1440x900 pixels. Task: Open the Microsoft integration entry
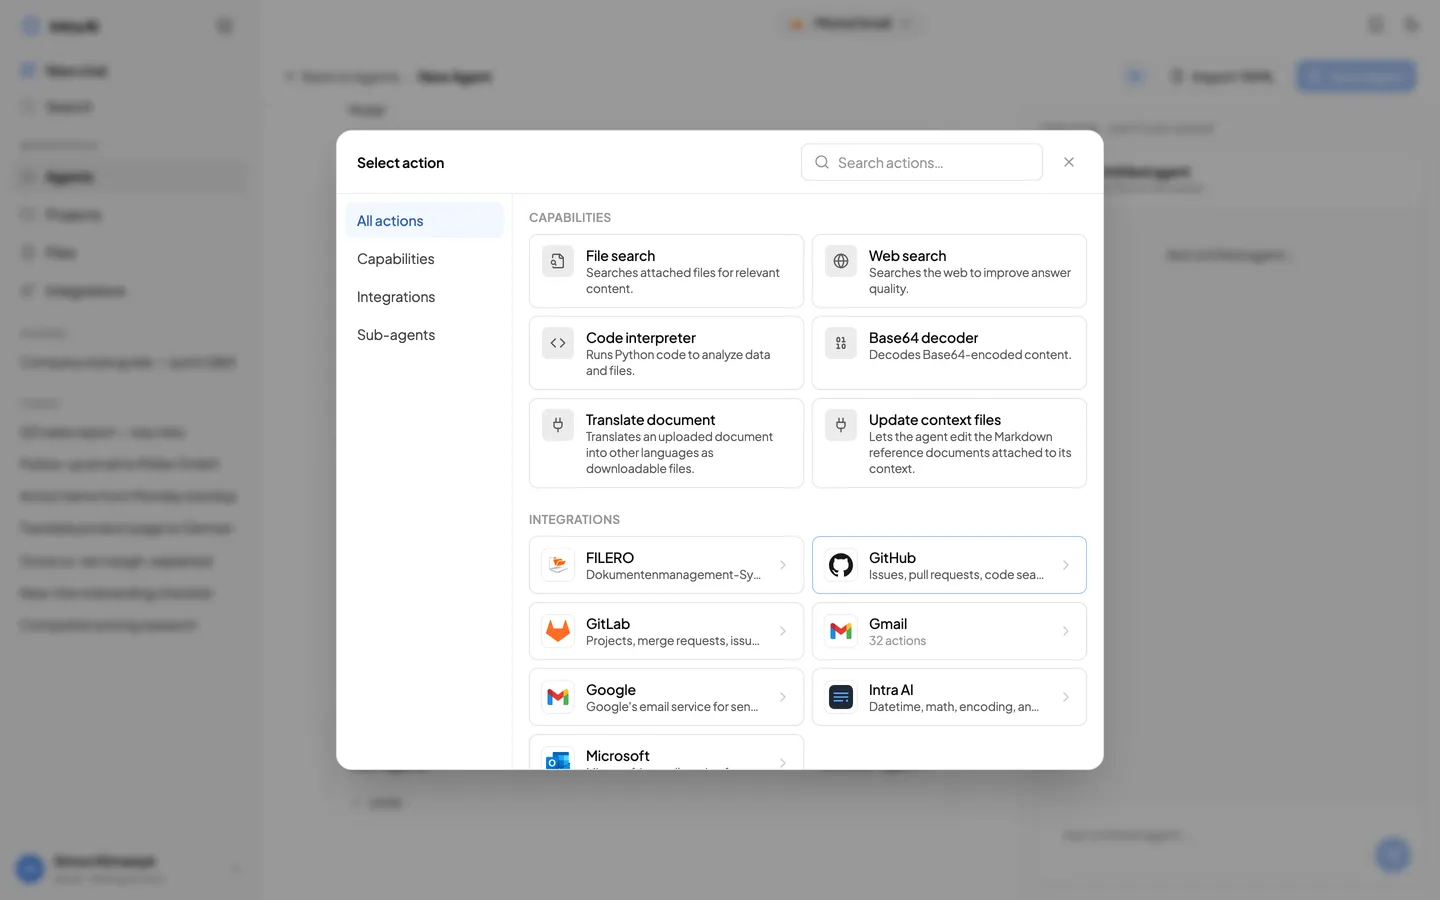click(x=666, y=752)
